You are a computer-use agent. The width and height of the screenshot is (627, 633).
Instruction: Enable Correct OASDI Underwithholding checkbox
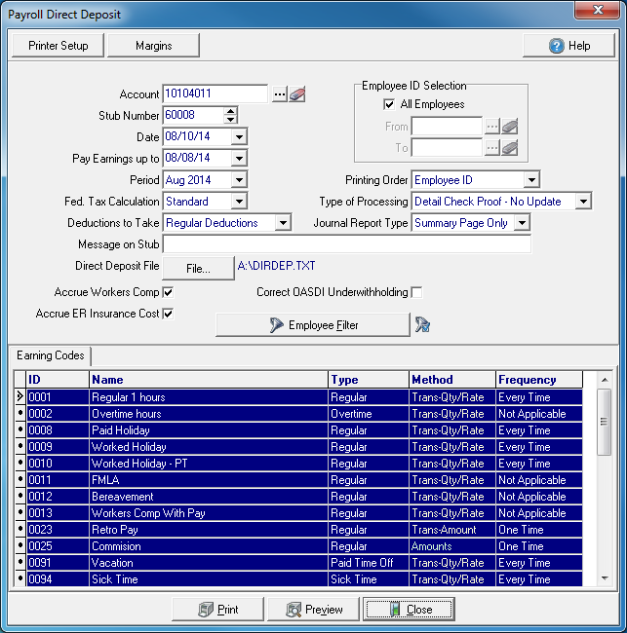417,292
